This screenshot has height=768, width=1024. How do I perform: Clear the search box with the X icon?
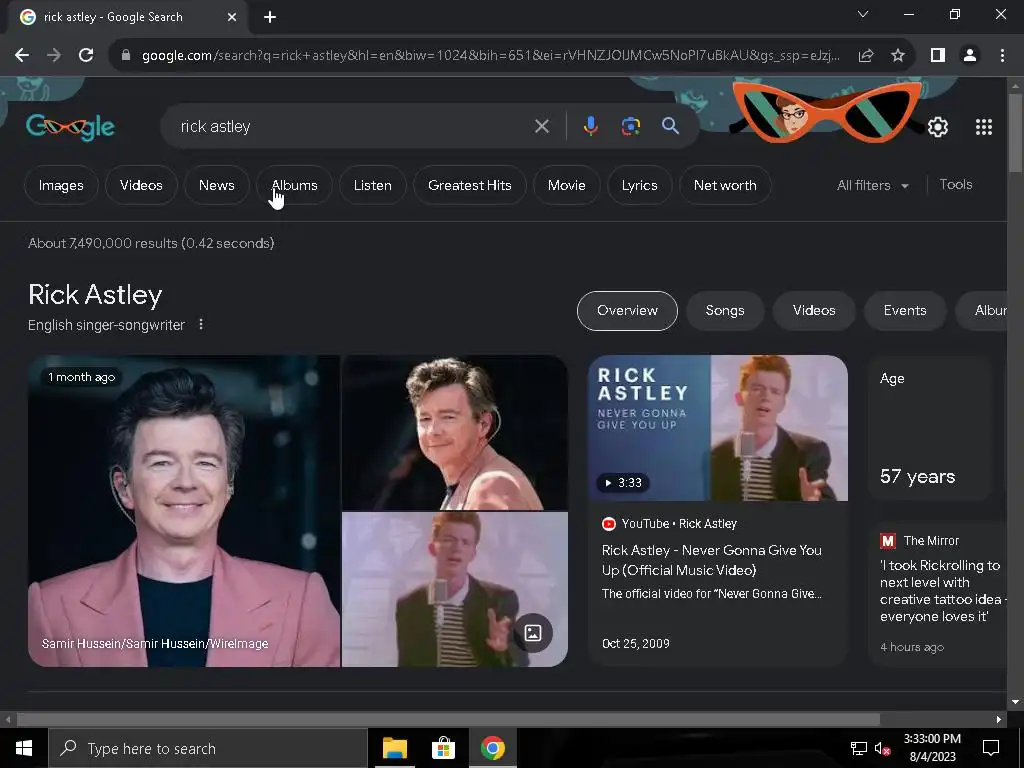(x=542, y=126)
